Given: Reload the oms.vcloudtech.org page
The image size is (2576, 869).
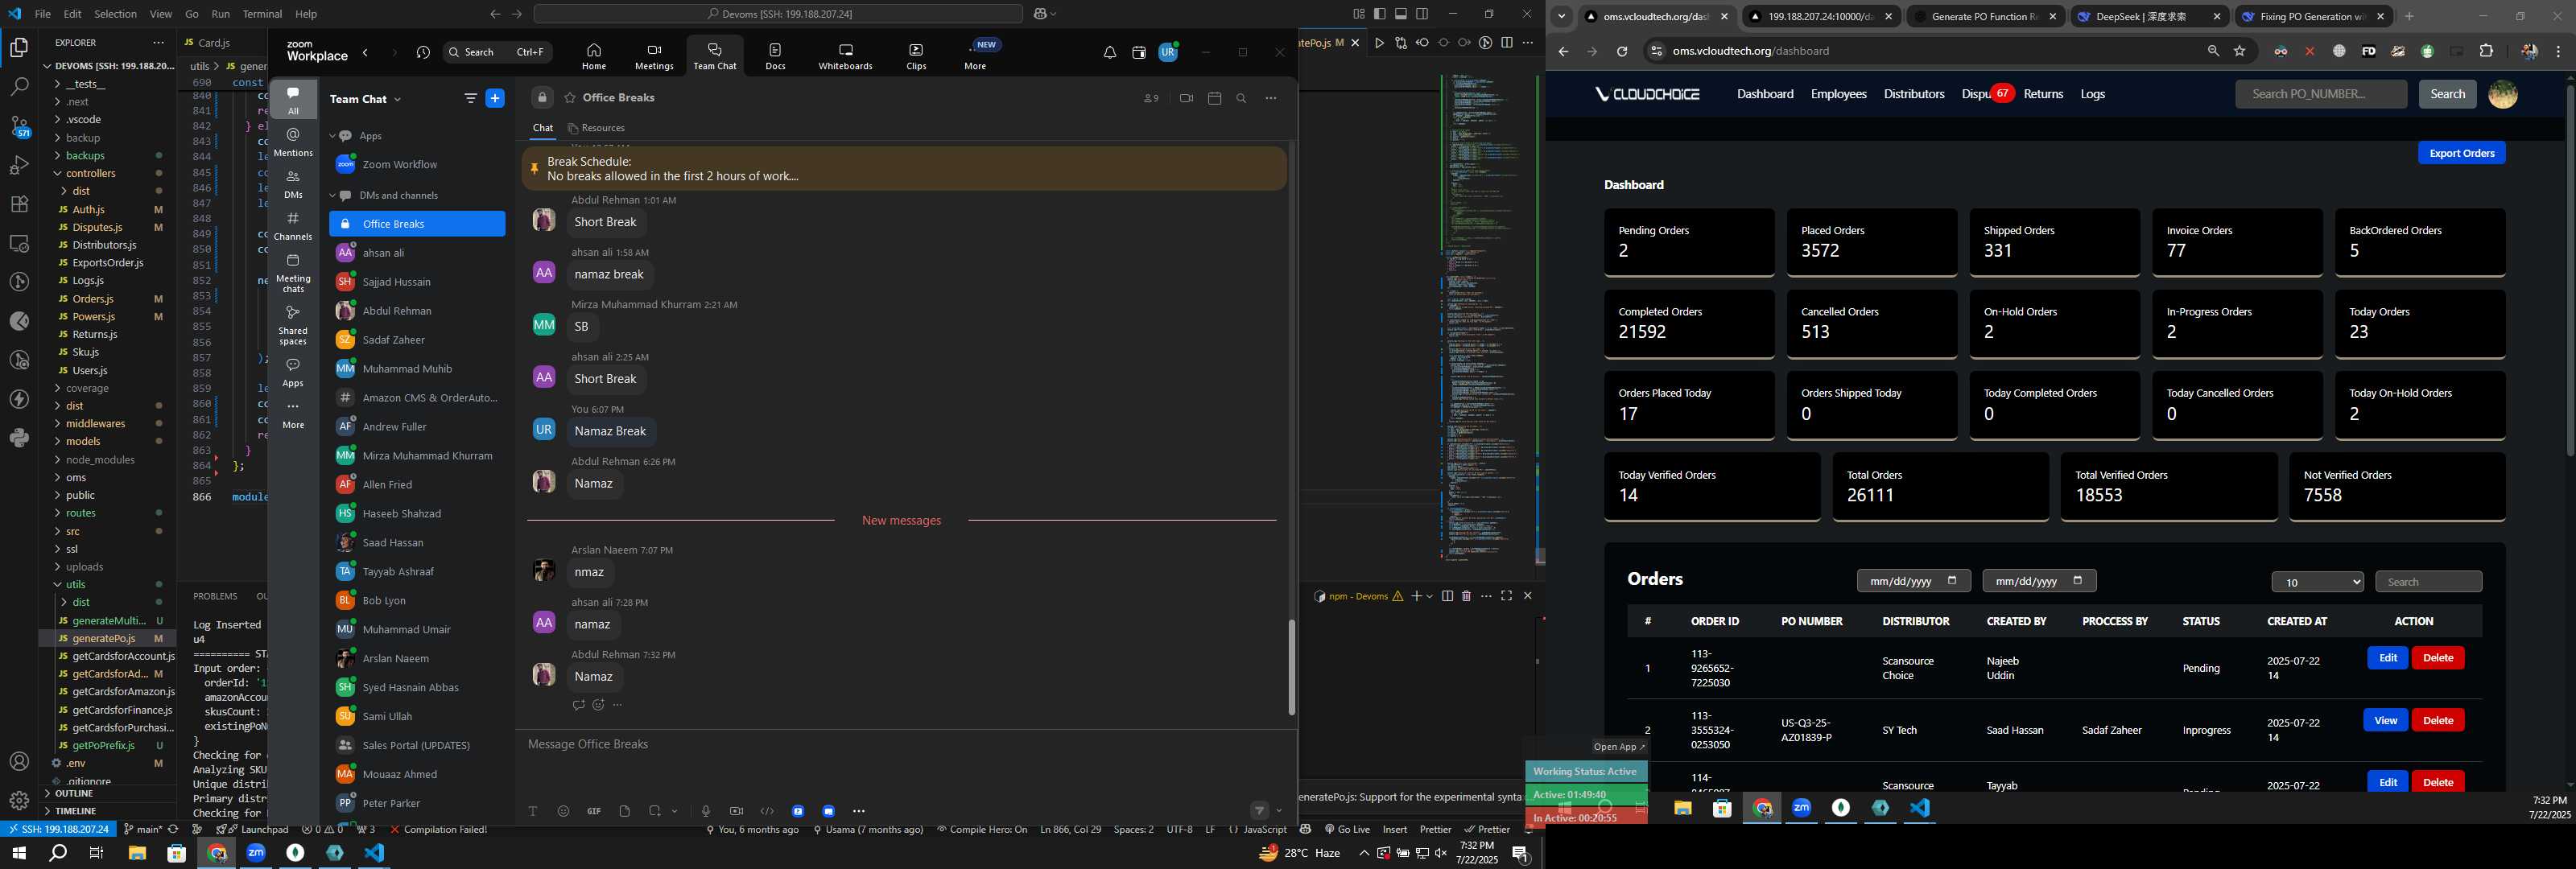Looking at the screenshot, I should pyautogui.click(x=1622, y=51).
